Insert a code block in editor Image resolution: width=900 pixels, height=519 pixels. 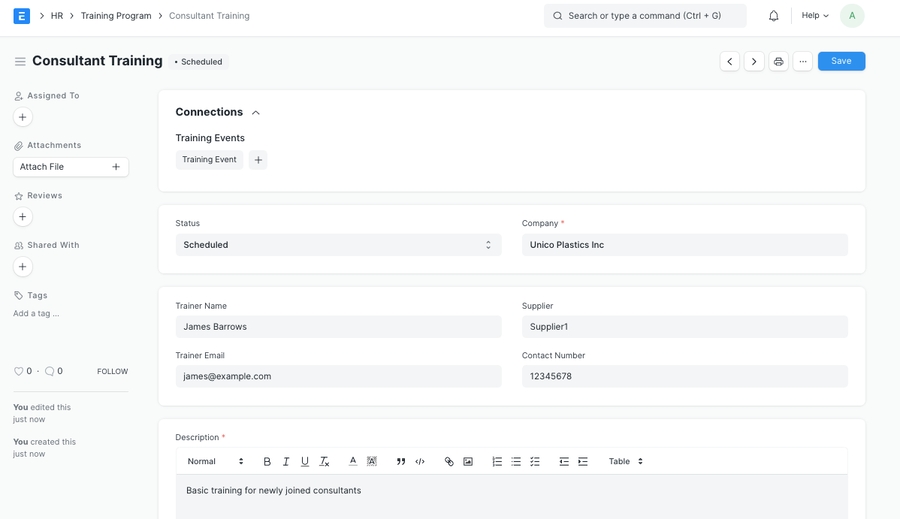coord(420,462)
